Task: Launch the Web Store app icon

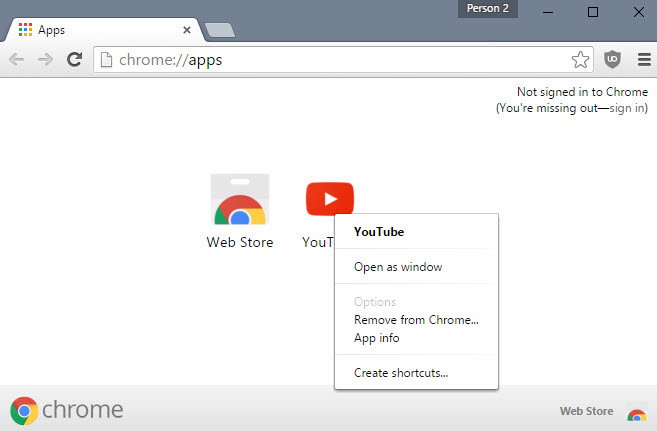Action: (240, 199)
